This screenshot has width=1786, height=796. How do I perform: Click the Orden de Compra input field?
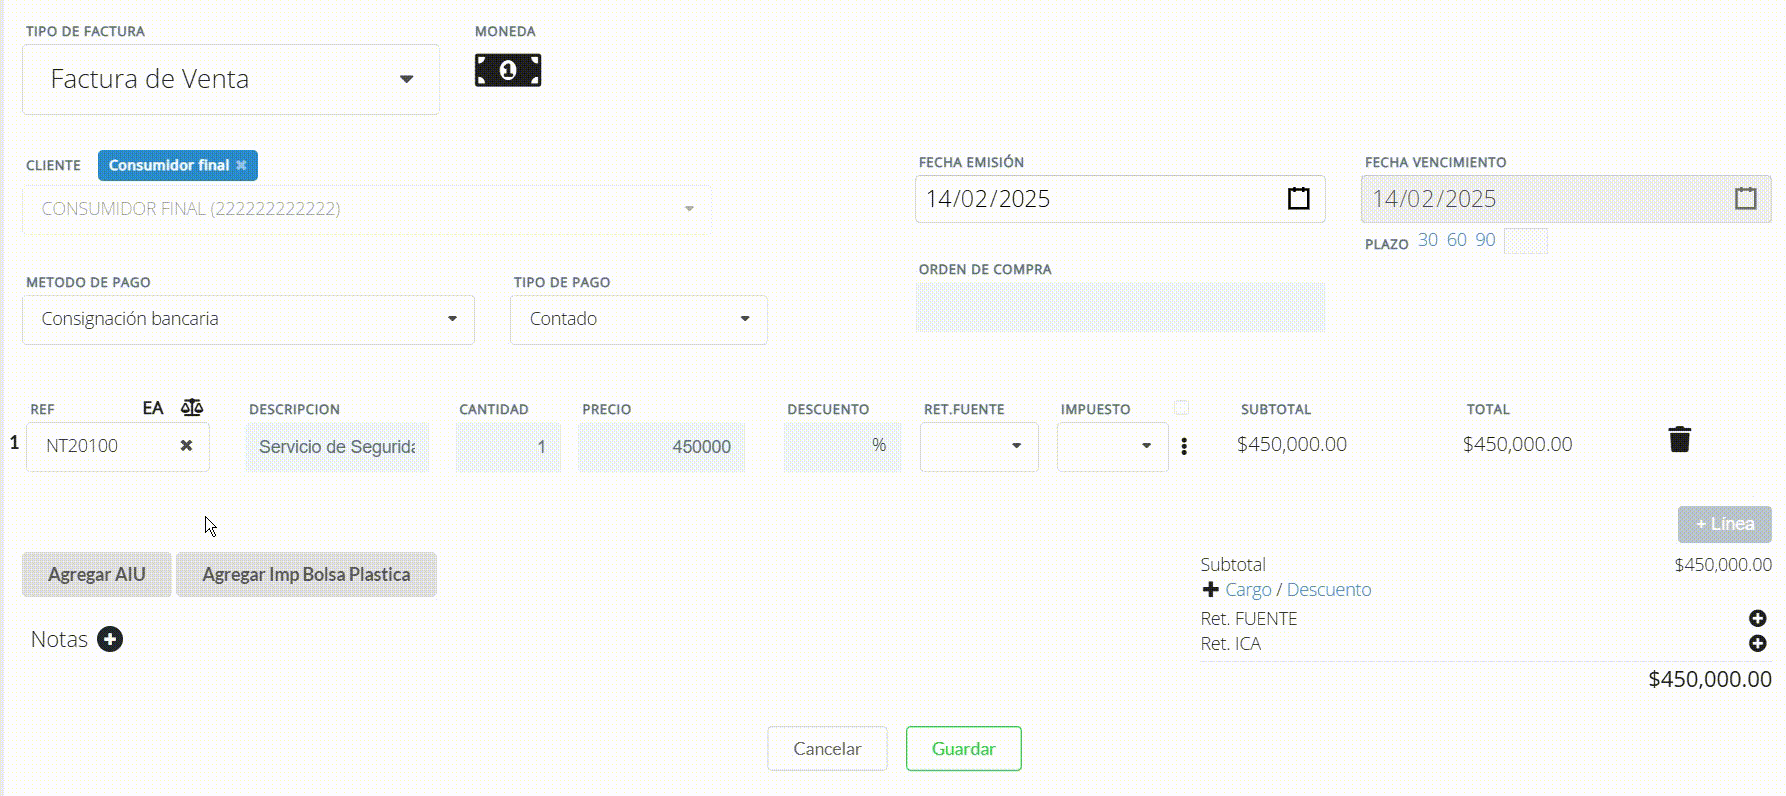pos(1118,307)
